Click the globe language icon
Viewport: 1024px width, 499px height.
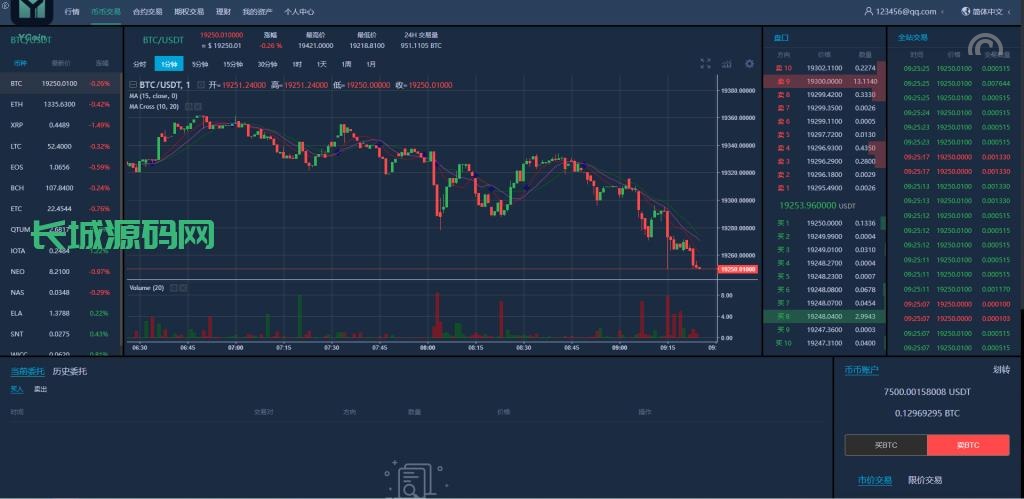click(x=965, y=11)
